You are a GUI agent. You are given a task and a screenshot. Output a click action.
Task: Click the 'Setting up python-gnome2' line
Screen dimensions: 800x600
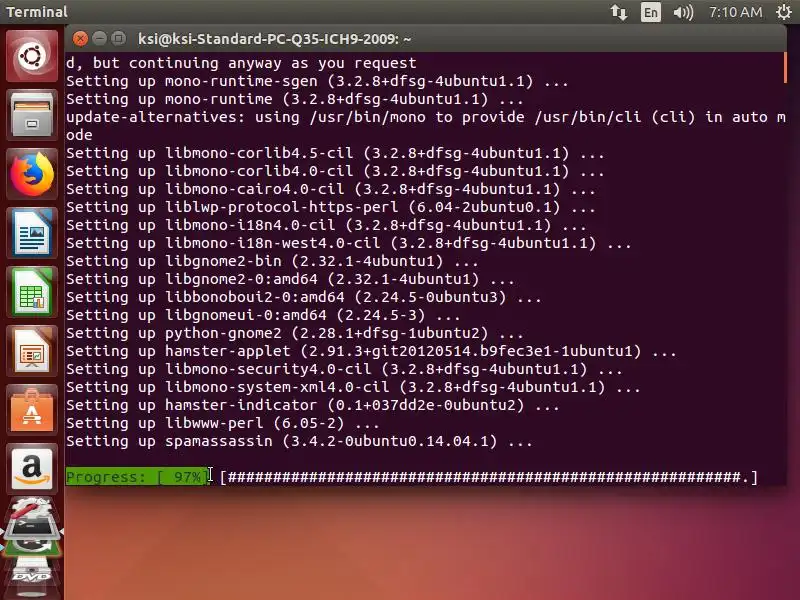(x=294, y=334)
